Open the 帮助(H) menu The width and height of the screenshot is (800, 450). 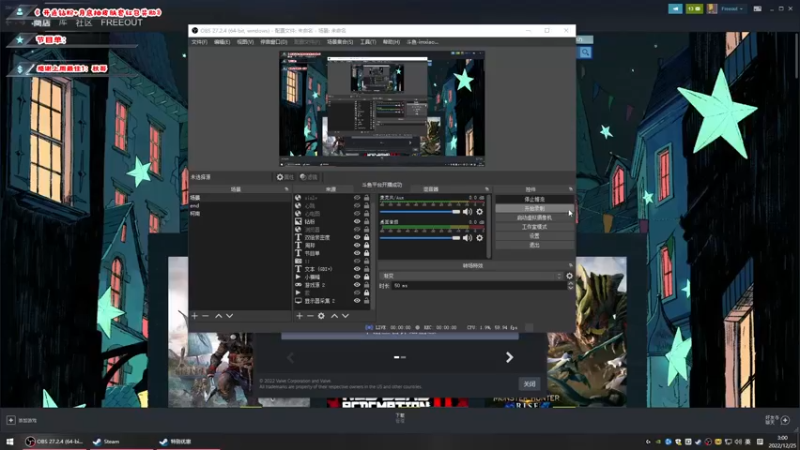[391, 42]
